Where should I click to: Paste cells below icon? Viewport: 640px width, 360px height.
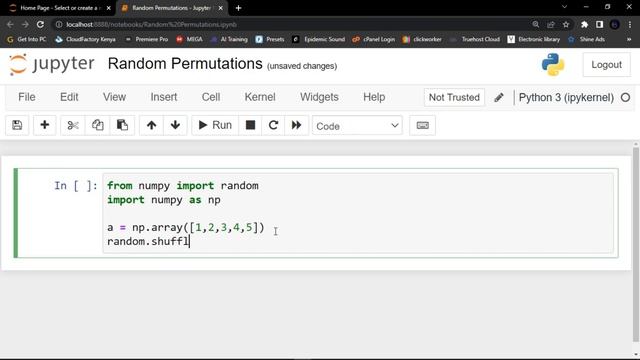click(x=122, y=125)
